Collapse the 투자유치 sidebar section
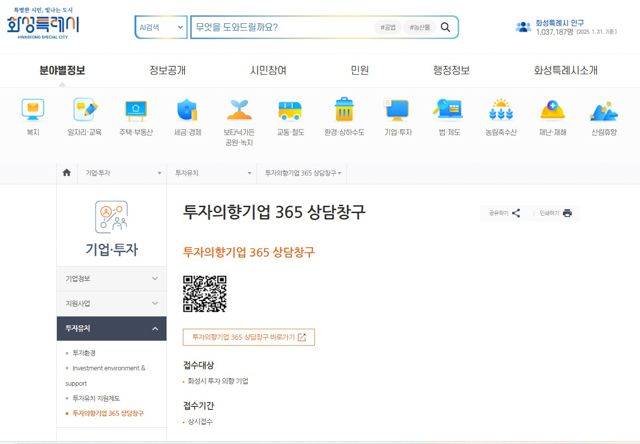 [x=111, y=328]
